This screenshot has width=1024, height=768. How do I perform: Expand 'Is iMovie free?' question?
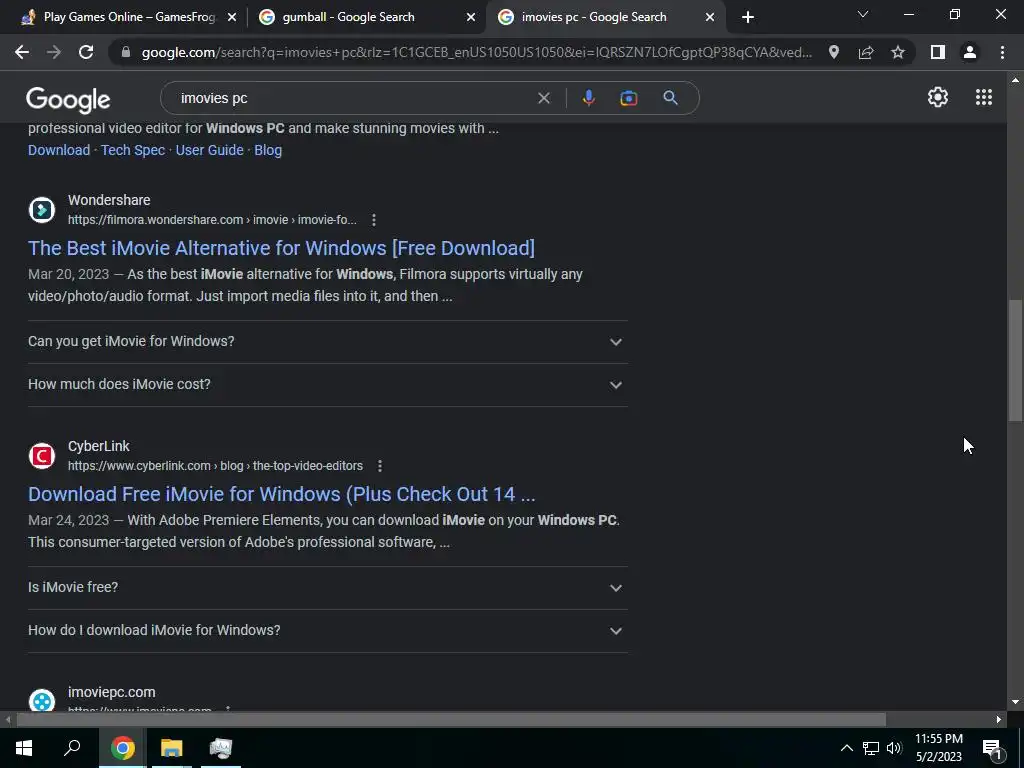pos(328,588)
